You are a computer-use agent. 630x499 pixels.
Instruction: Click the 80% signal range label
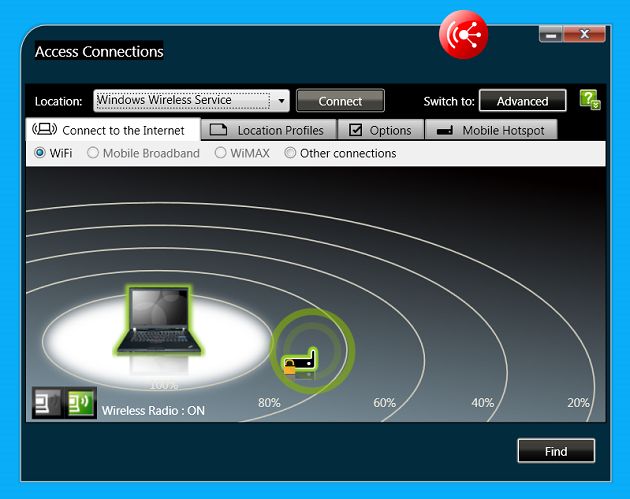pyautogui.click(x=269, y=403)
